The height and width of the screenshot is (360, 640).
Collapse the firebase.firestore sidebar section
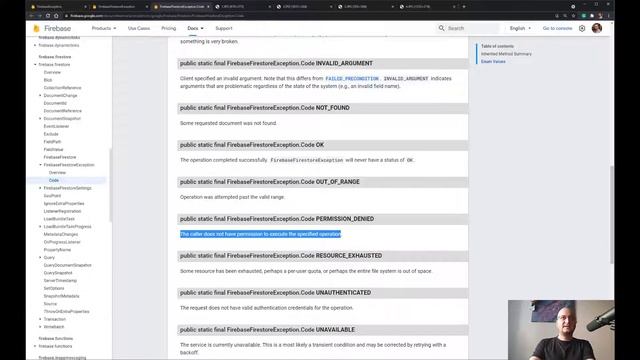35,64
